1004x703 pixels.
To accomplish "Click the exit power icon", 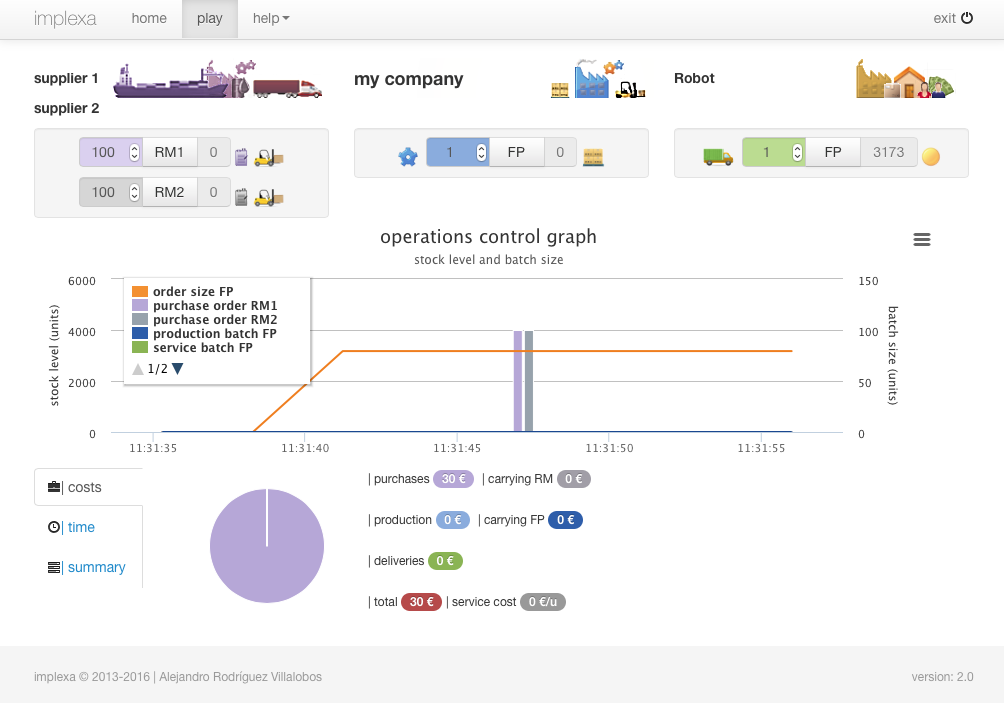I will click(x=966, y=18).
